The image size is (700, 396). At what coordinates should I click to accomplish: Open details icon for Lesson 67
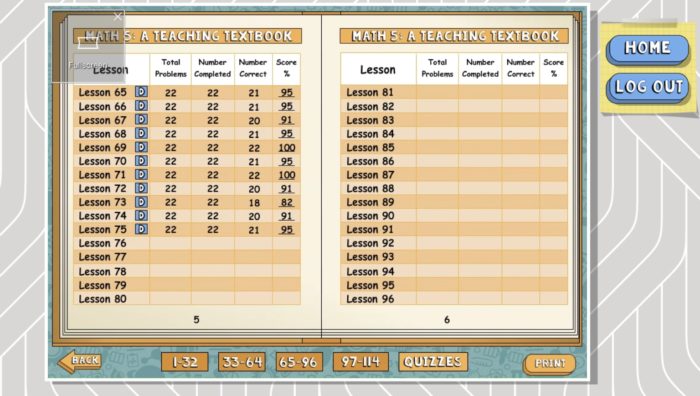click(x=141, y=120)
